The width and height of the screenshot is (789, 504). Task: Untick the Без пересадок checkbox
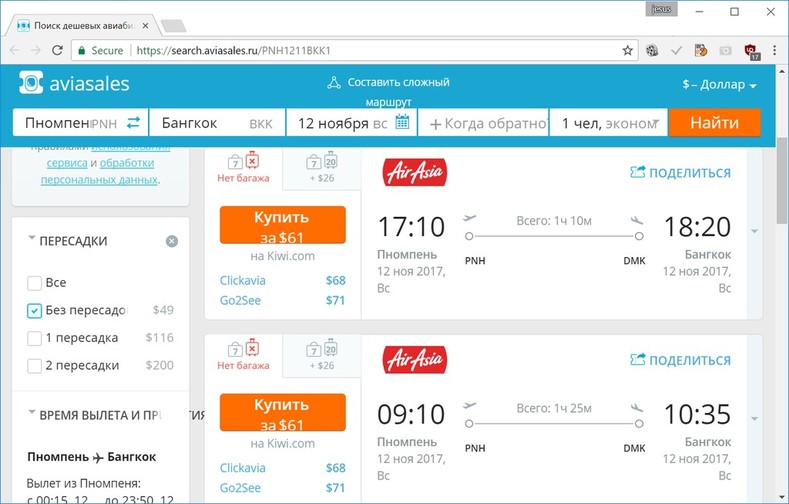coord(34,310)
